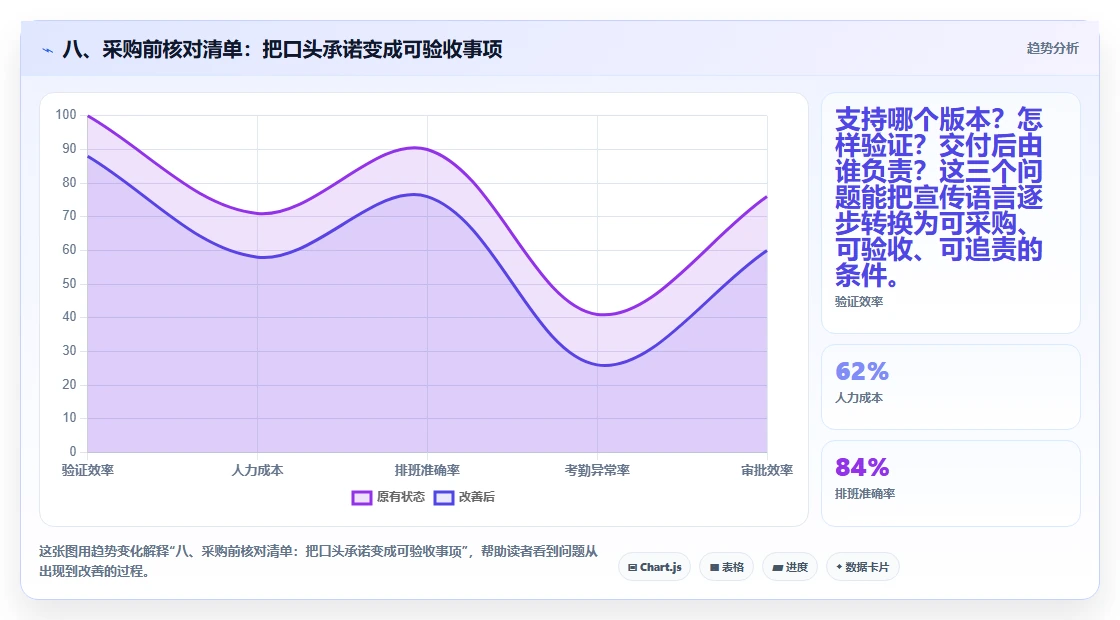Image resolution: width=1120 pixels, height=620 pixels.
Task: Click the 排班准确率 label under 84%
Action: 864,494
